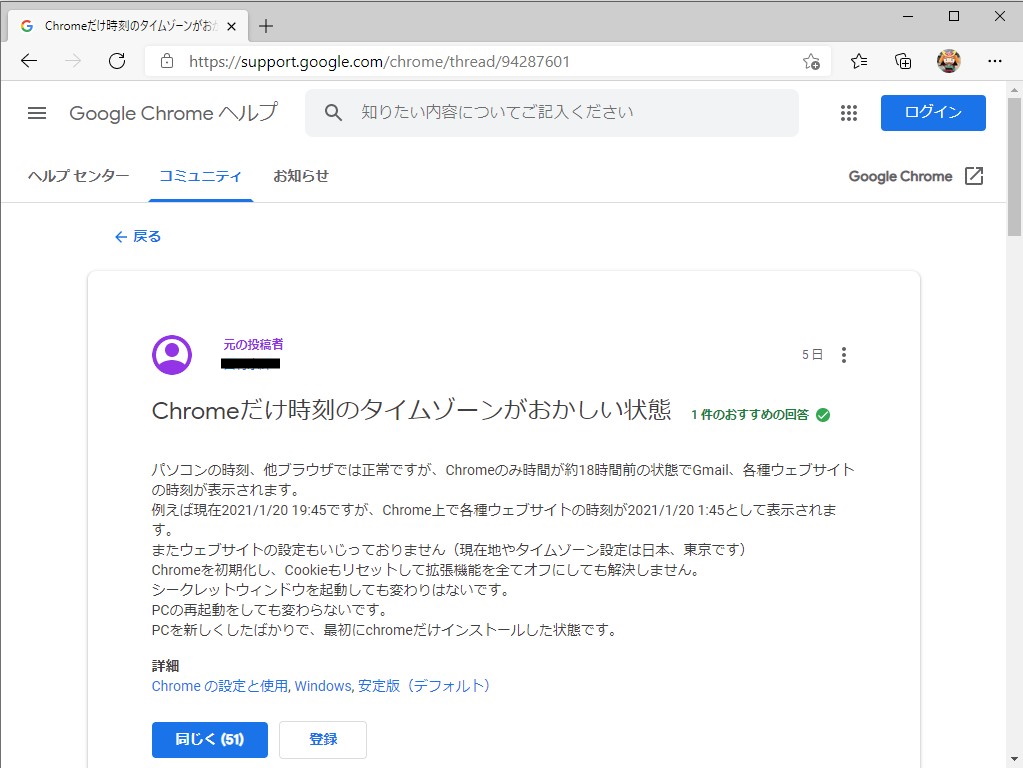Go back using the 戻る link
The width and height of the screenshot is (1023, 768).
coord(138,236)
